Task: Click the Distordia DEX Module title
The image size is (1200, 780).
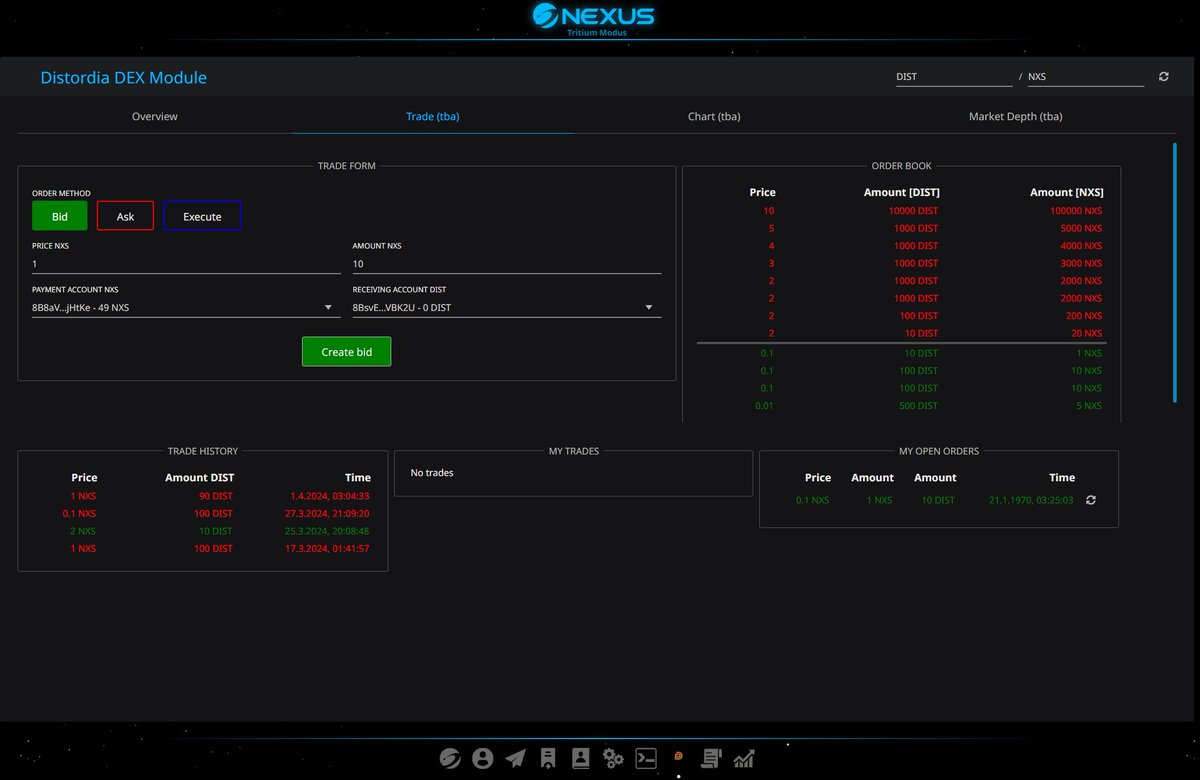Action: [x=124, y=77]
